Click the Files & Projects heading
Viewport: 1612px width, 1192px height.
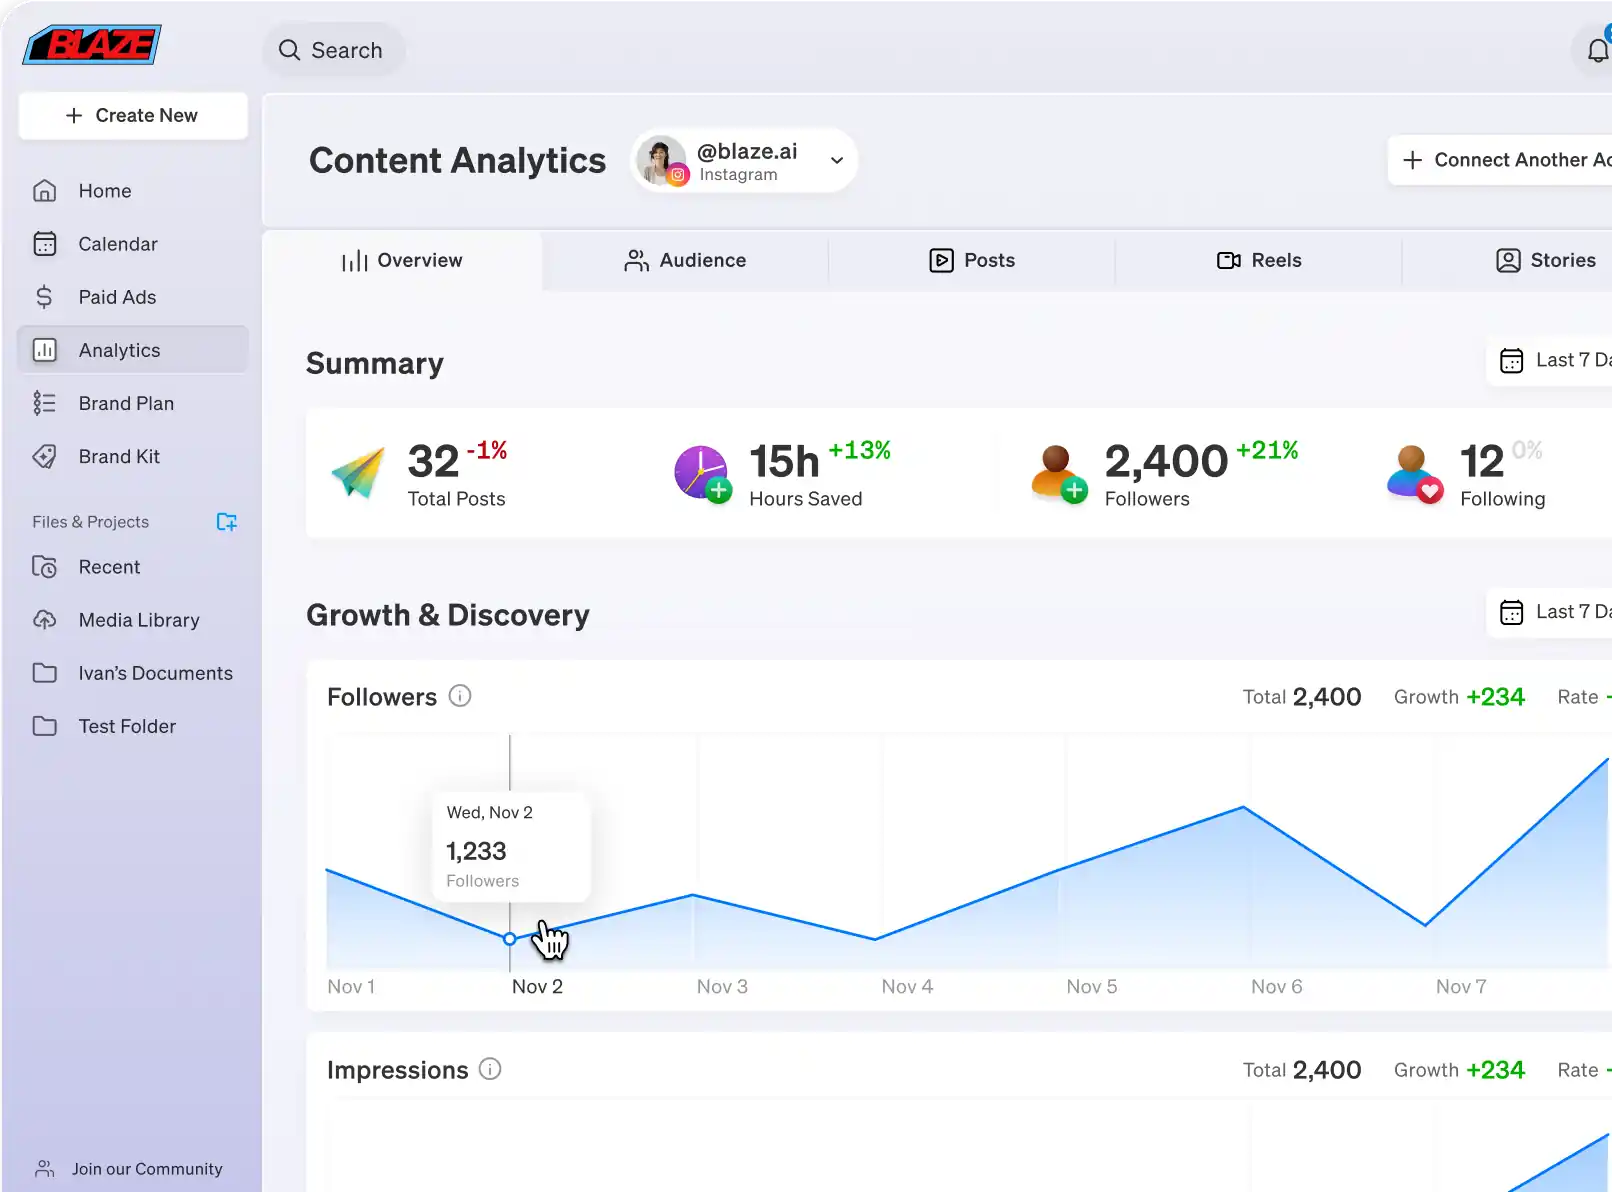[90, 522]
